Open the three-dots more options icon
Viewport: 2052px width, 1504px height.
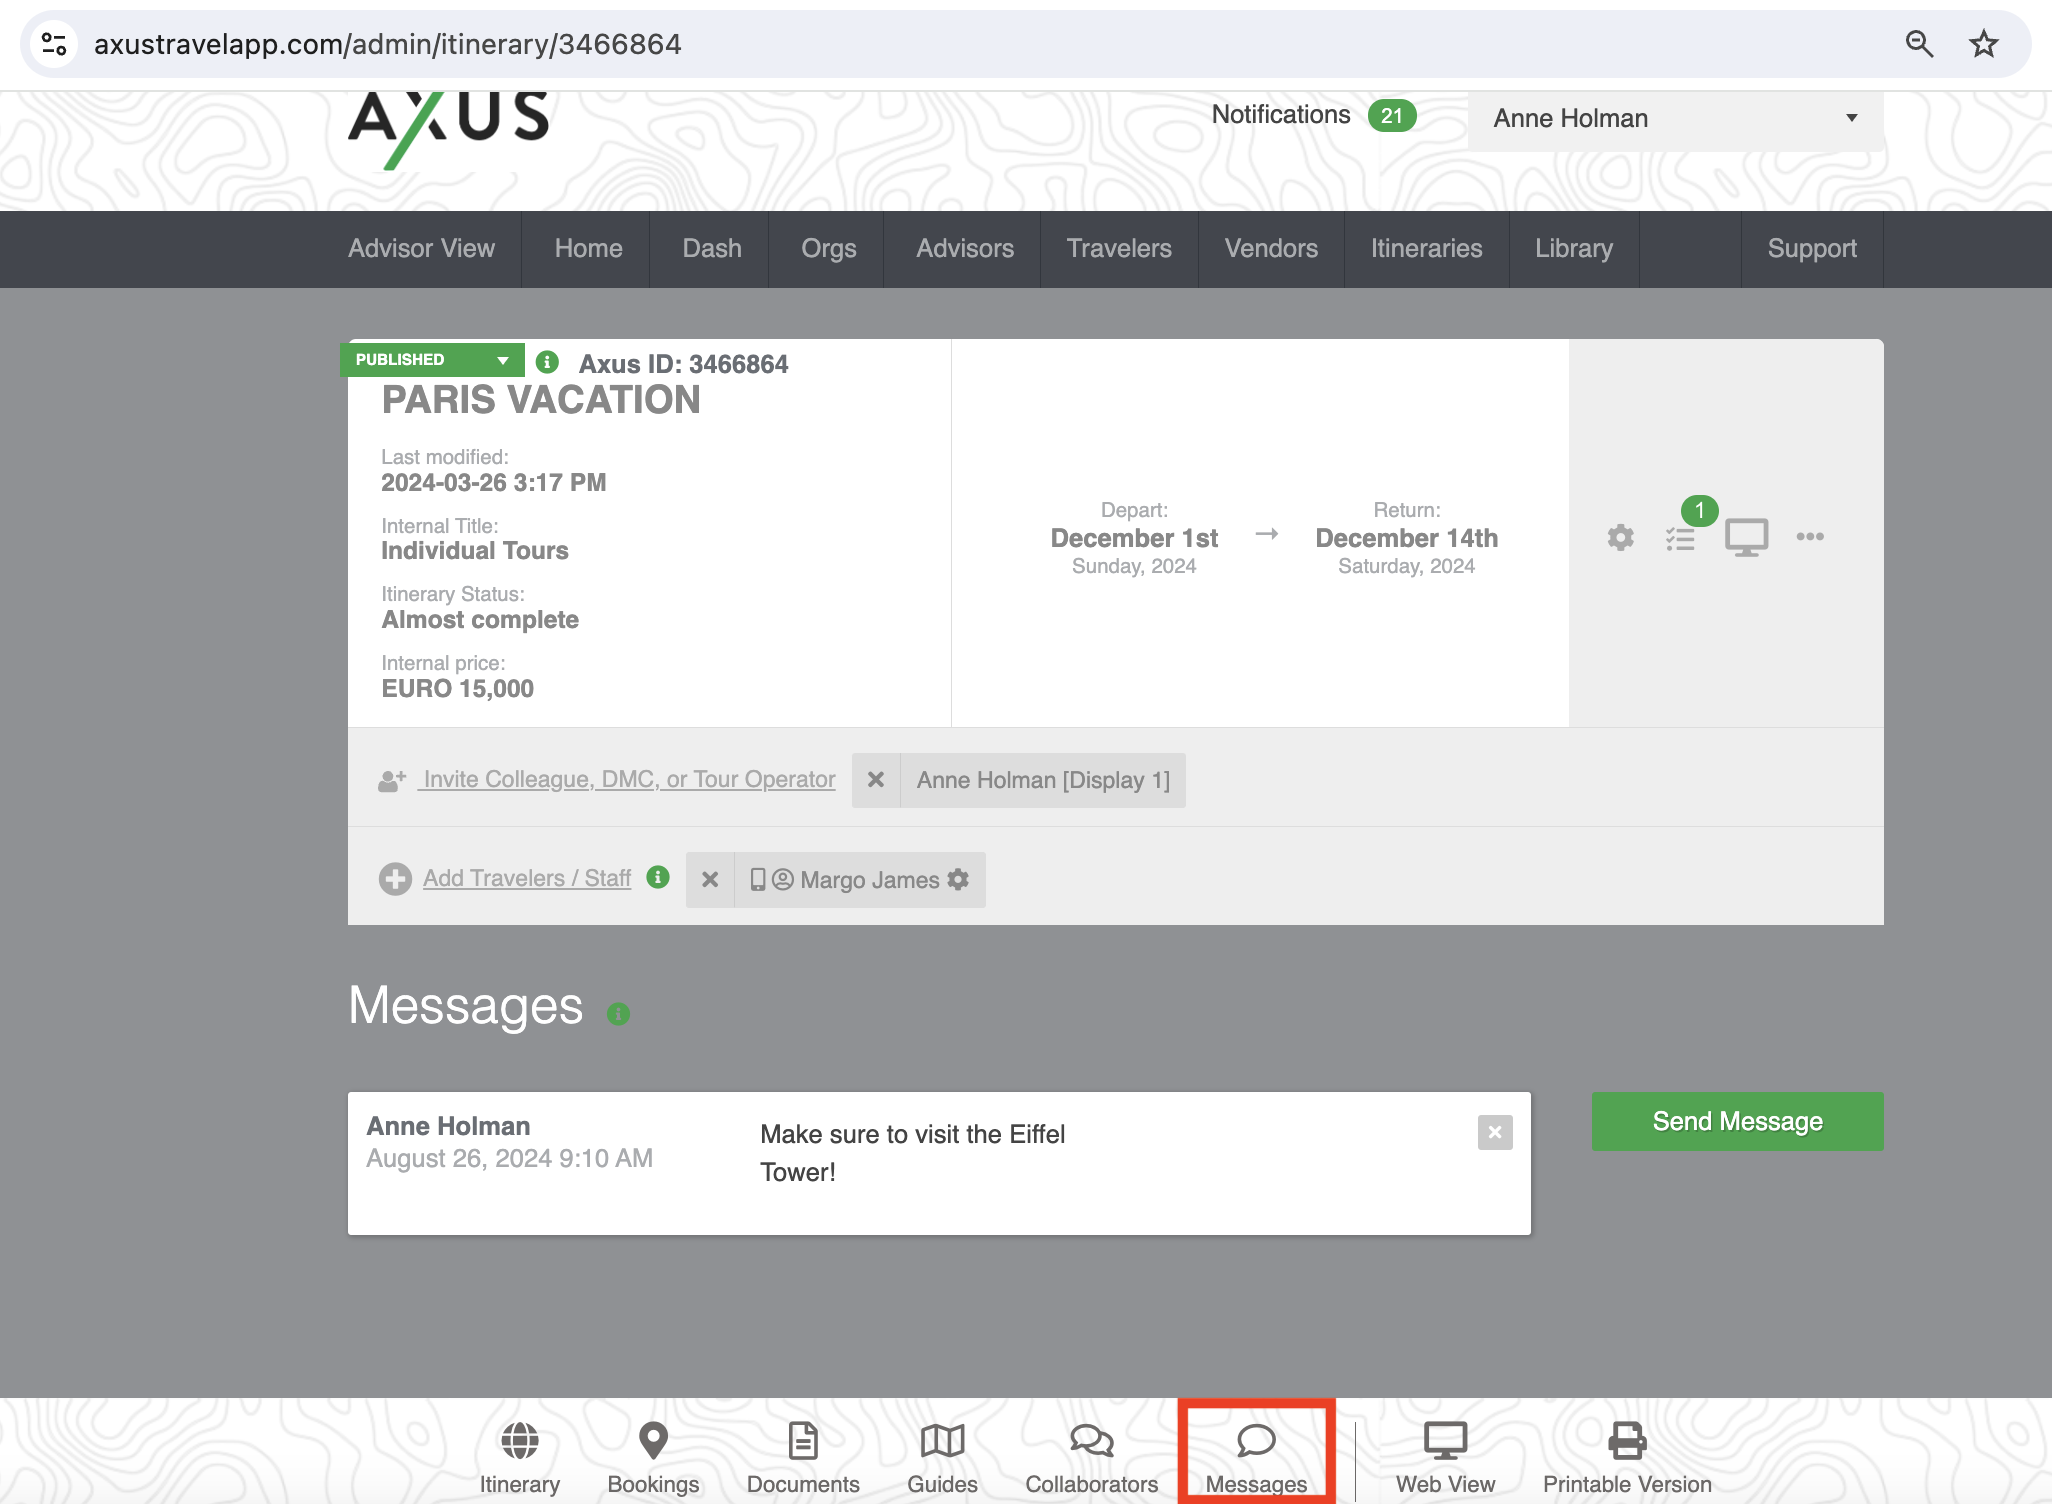point(1810,537)
